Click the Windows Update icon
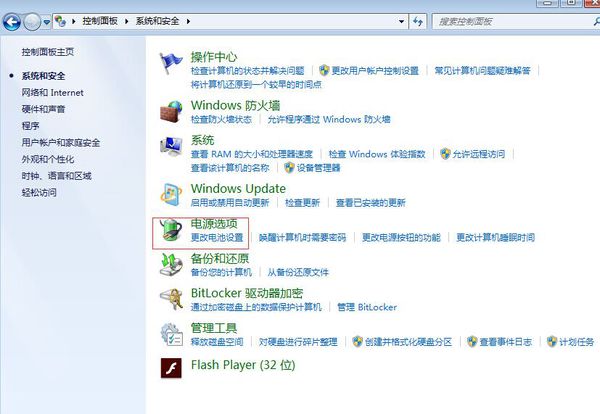 (x=171, y=195)
